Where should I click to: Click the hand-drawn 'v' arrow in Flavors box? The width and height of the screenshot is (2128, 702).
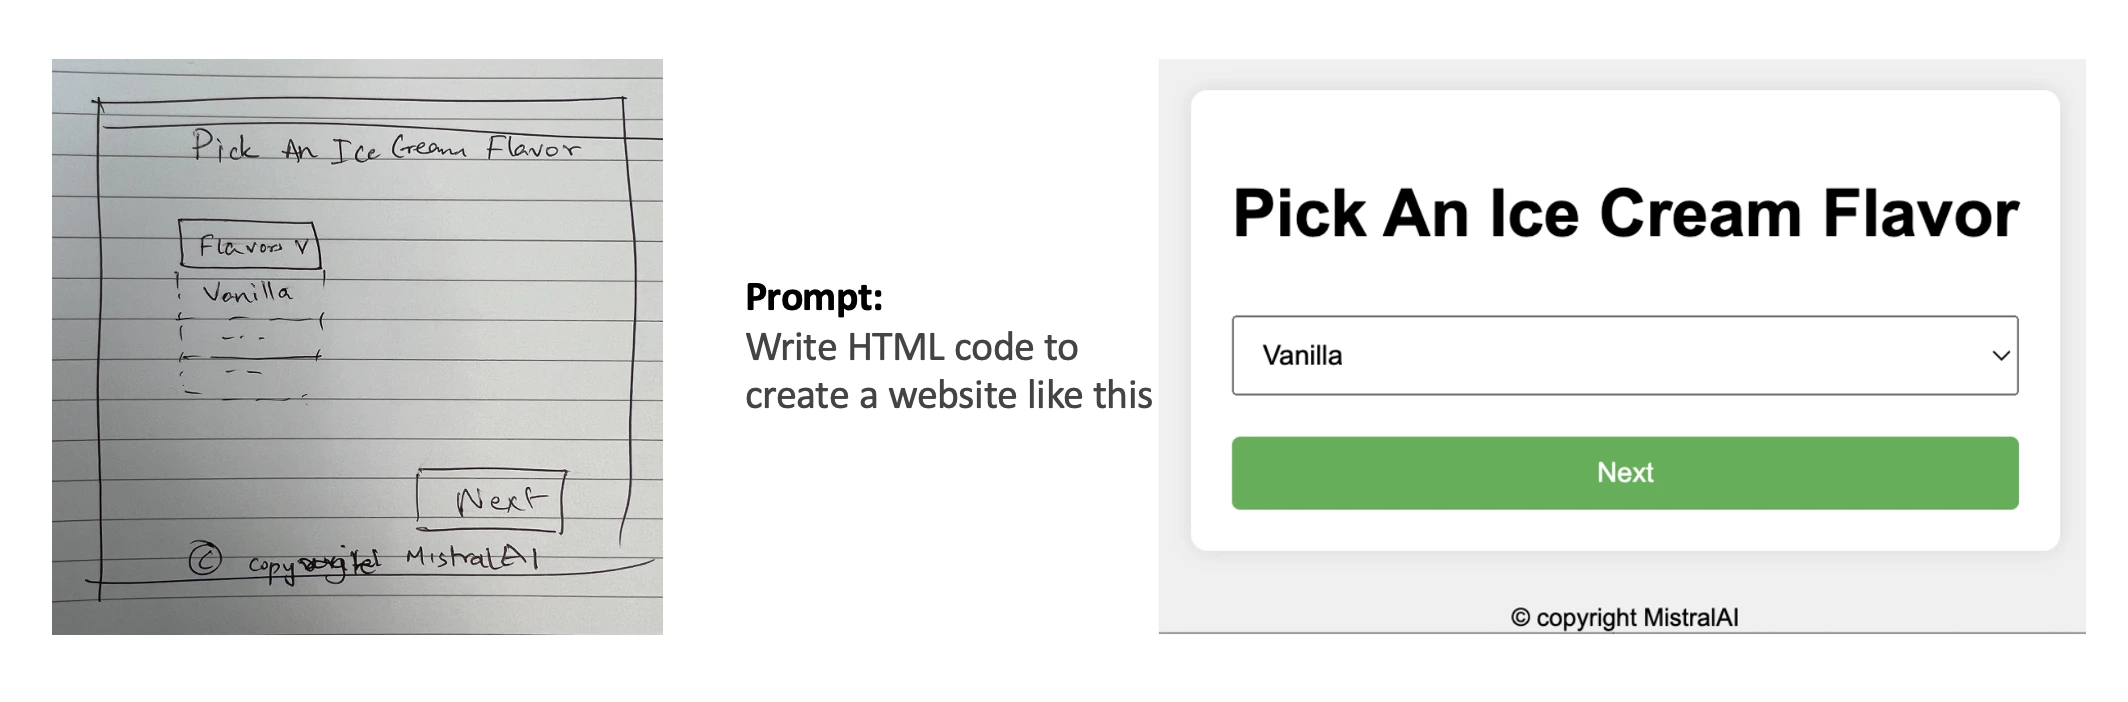[302, 246]
